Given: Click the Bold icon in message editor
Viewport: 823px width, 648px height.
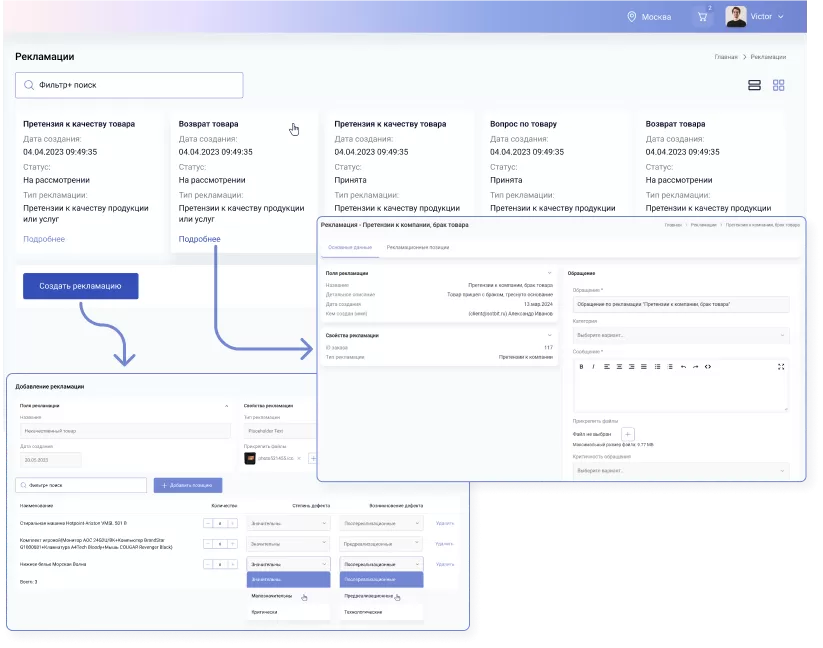Looking at the screenshot, I should 581,367.
